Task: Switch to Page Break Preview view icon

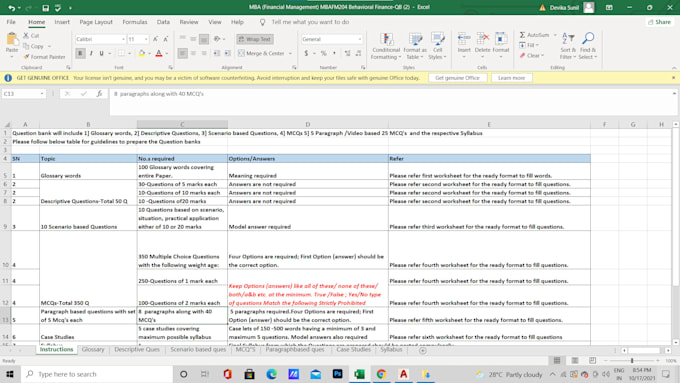Action: [x=592, y=360]
